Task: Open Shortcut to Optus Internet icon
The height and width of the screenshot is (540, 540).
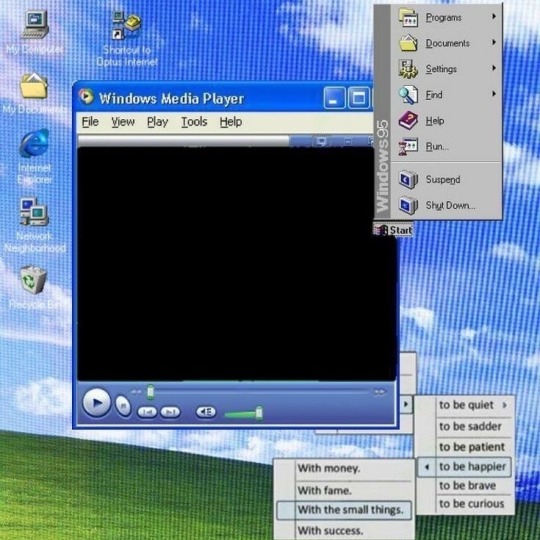Action: pyautogui.click(x=127, y=39)
